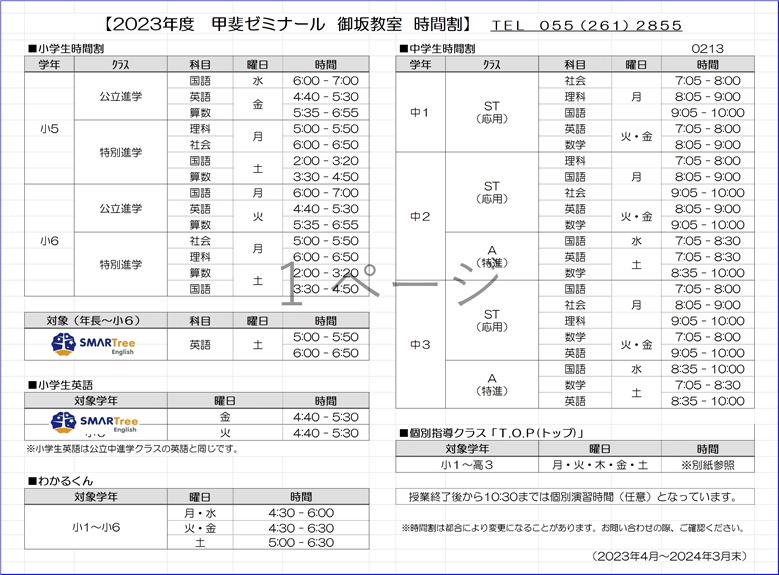Click 火 weekday cell in 小学生英語 table

(x=225, y=433)
